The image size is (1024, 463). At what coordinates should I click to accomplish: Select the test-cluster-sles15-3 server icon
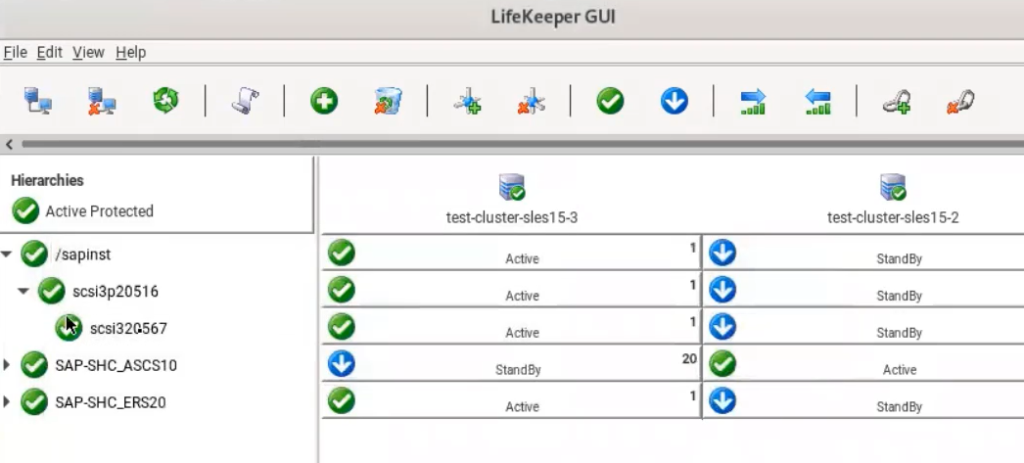(x=511, y=187)
